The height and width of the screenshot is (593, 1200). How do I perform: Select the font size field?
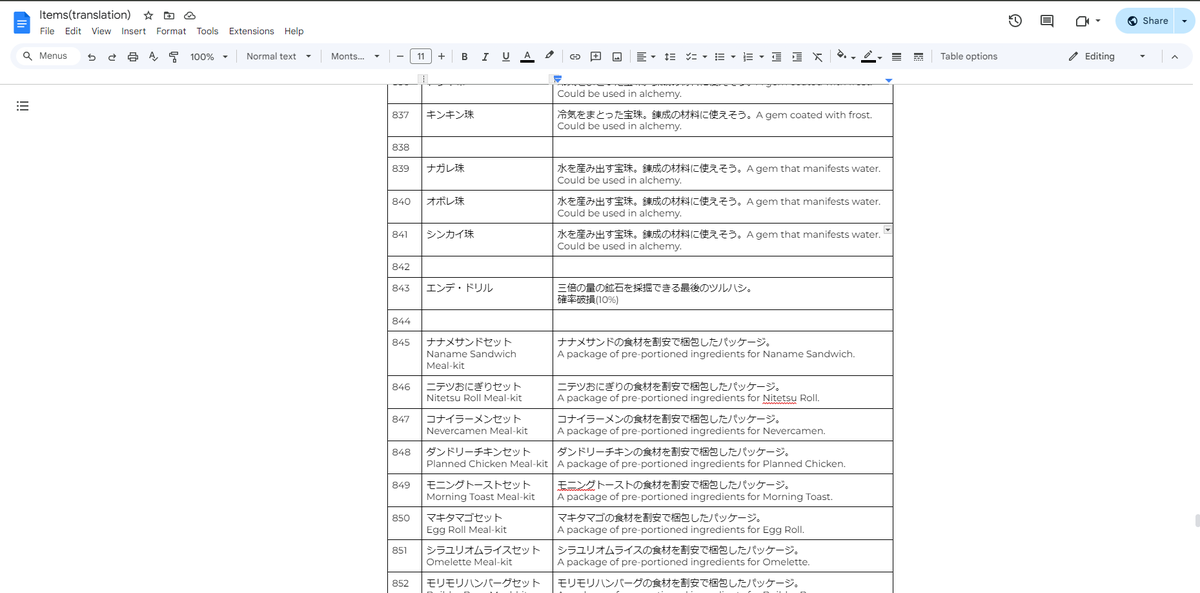(x=420, y=56)
